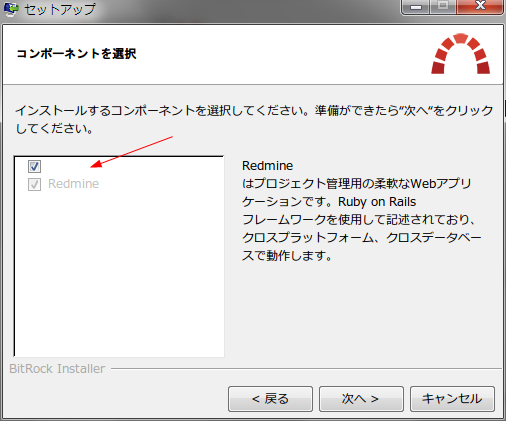Click the Redmine logo in header
Screen dimensions: 506x421
tap(461, 53)
